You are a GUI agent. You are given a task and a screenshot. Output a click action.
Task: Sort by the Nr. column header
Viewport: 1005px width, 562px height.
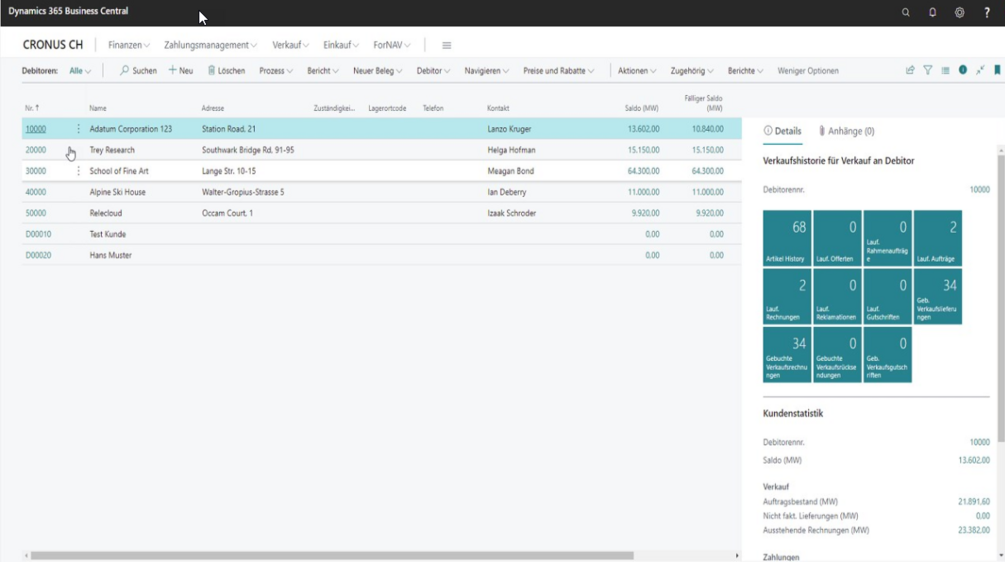click(32, 108)
